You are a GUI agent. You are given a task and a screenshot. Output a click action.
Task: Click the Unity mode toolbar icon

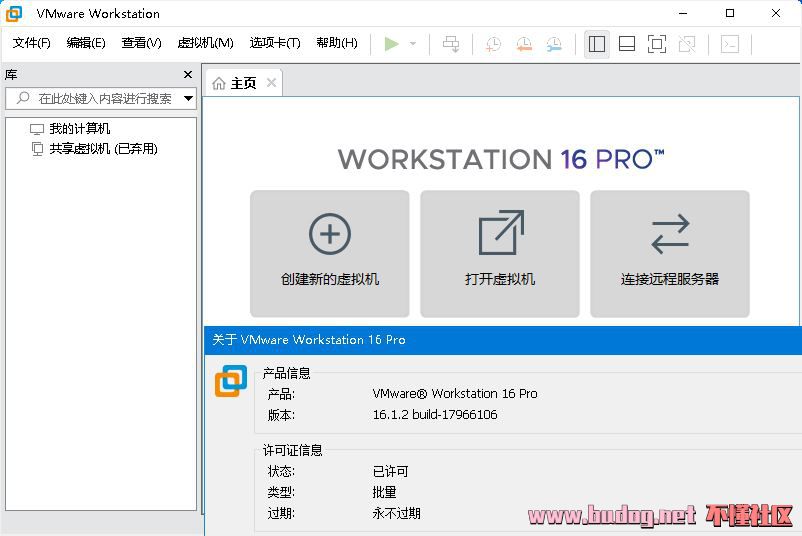687,44
